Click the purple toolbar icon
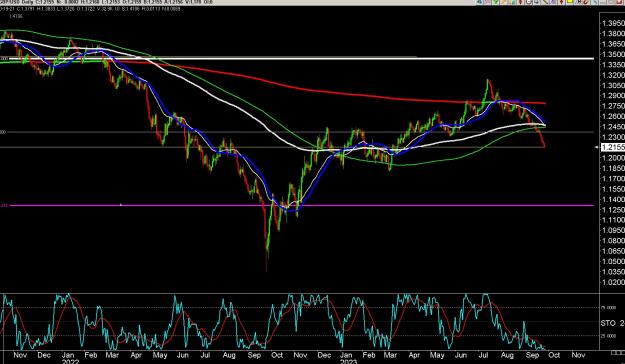 [x=553, y=2]
